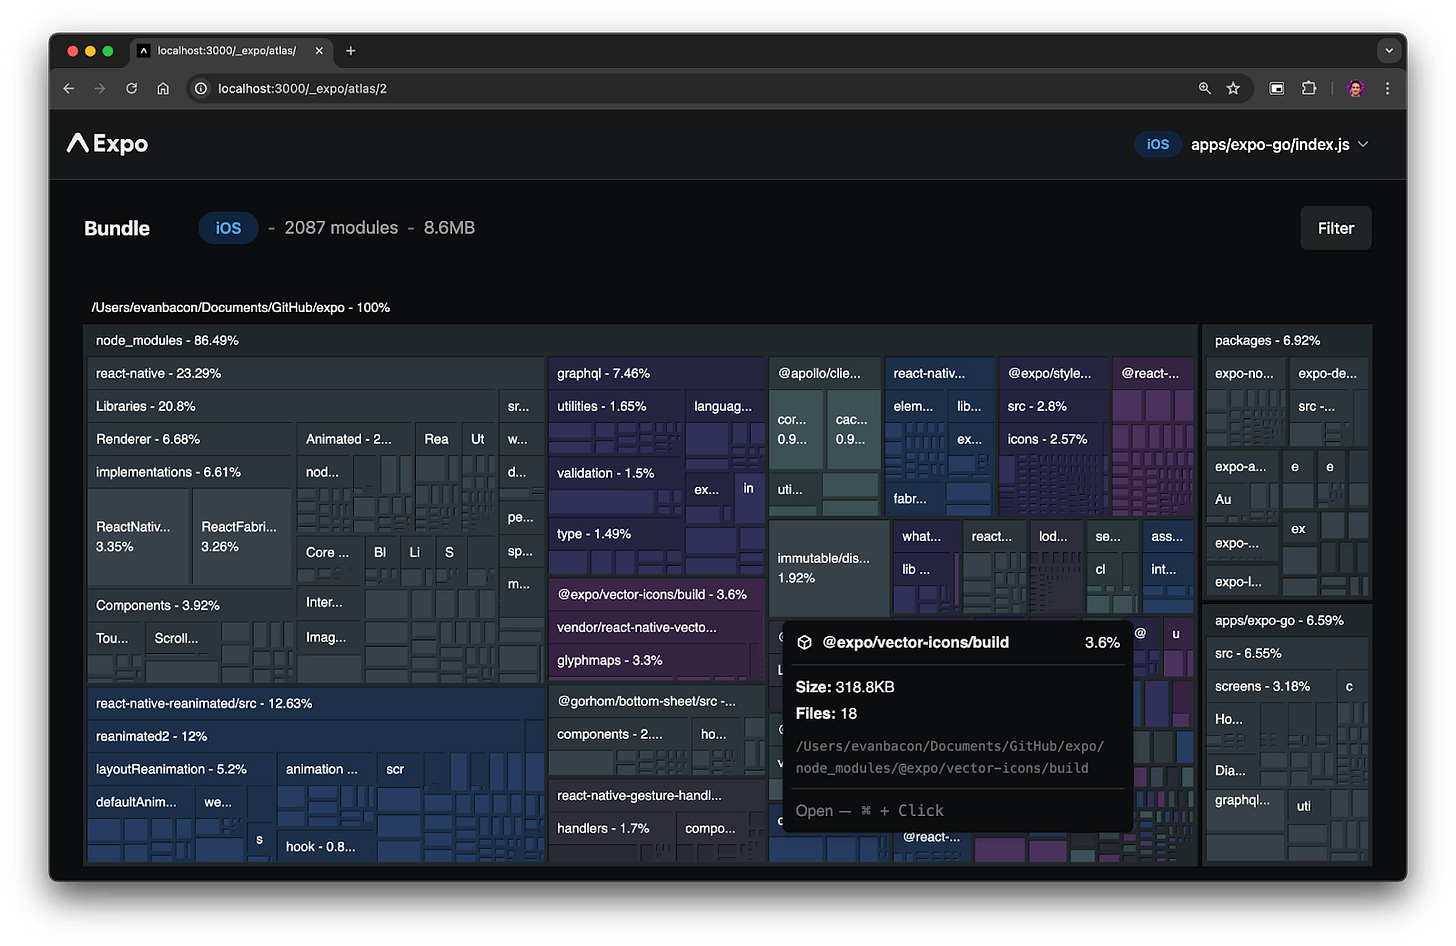Click the Filter button
The height and width of the screenshot is (946, 1456).
pyautogui.click(x=1335, y=228)
